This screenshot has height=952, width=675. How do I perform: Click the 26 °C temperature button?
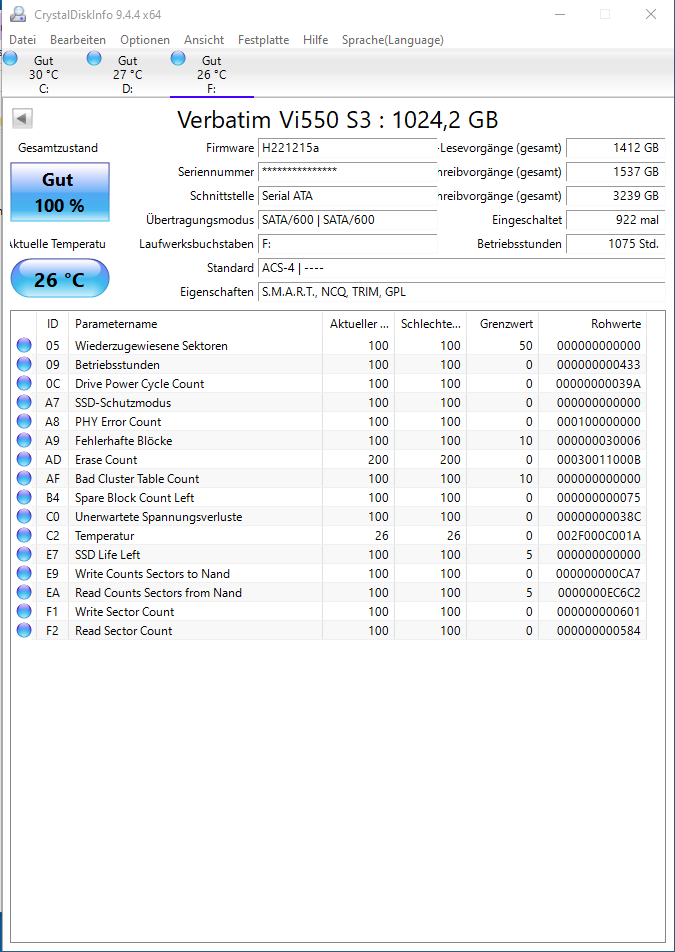(59, 279)
